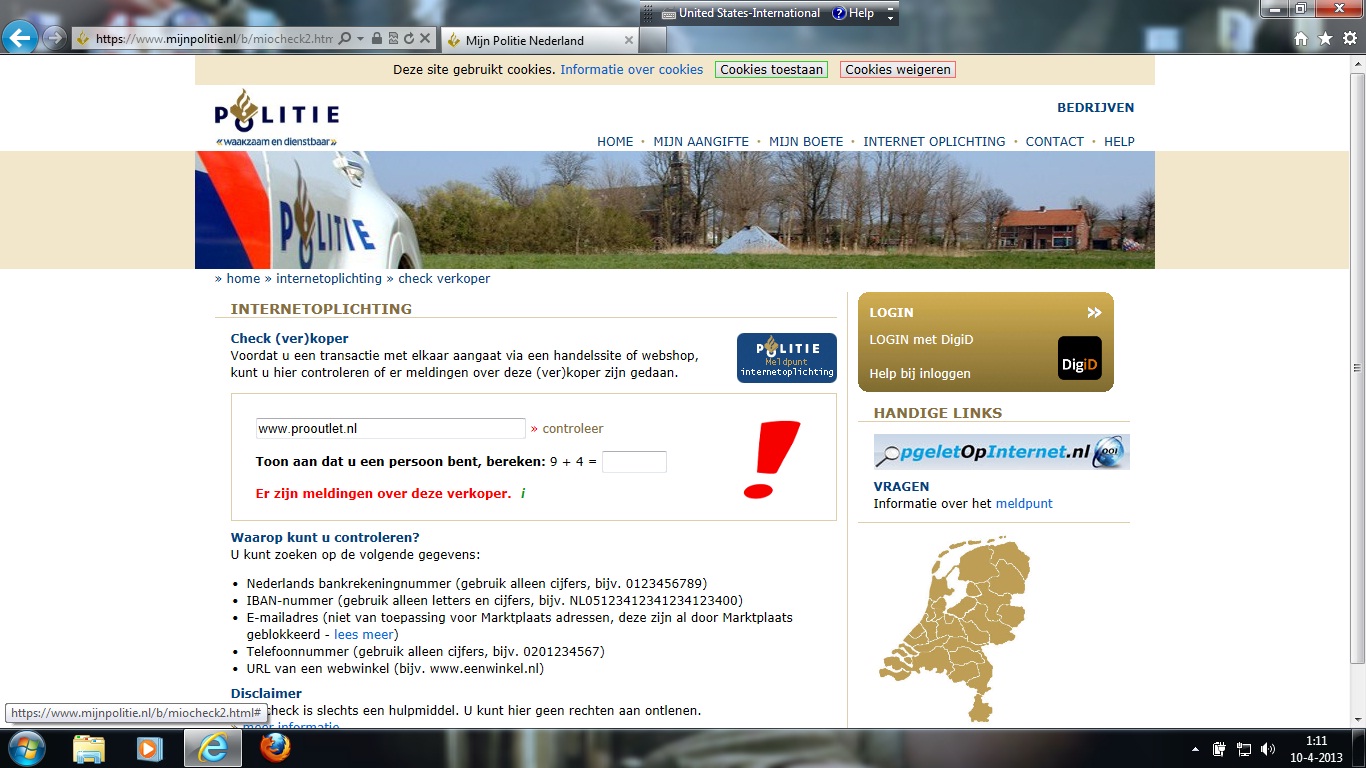The width and height of the screenshot is (1366, 768).
Task: Open the opgeletOpInternet.nl banner
Action: click(1001, 452)
